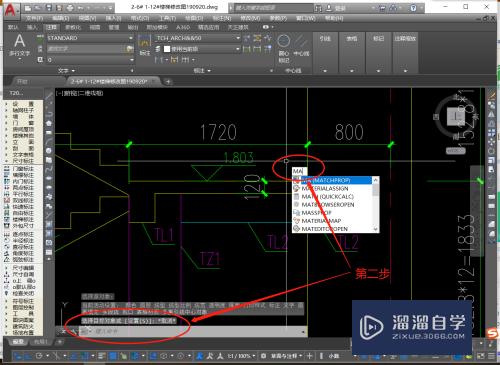
Task: Toggle polar tracking in status bar
Action: (x=39, y=356)
